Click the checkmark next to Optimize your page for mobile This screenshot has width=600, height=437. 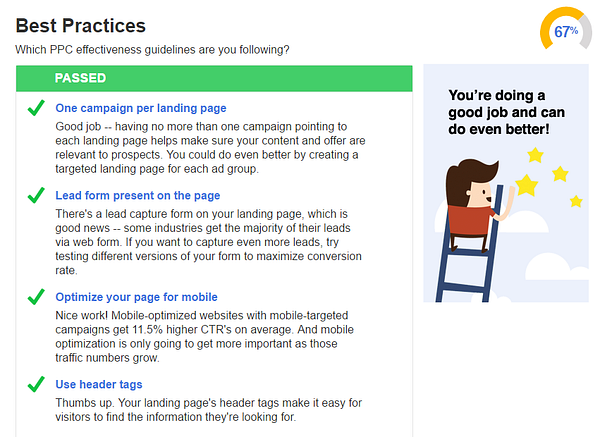click(36, 297)
